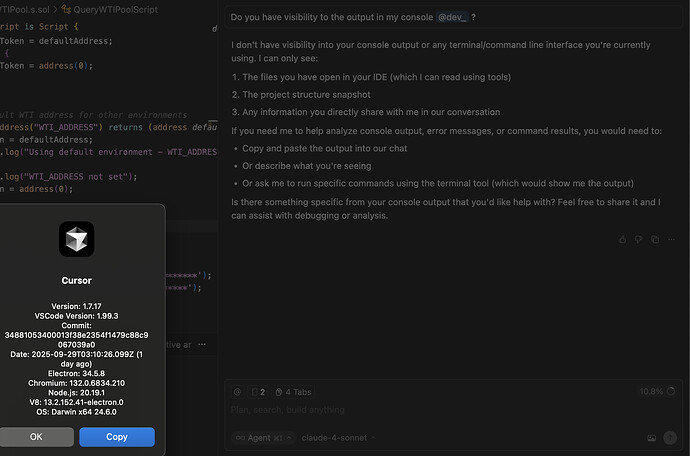Click the @ add-context icon in chat input
690x456 pixels.
[x=238, y=392]
